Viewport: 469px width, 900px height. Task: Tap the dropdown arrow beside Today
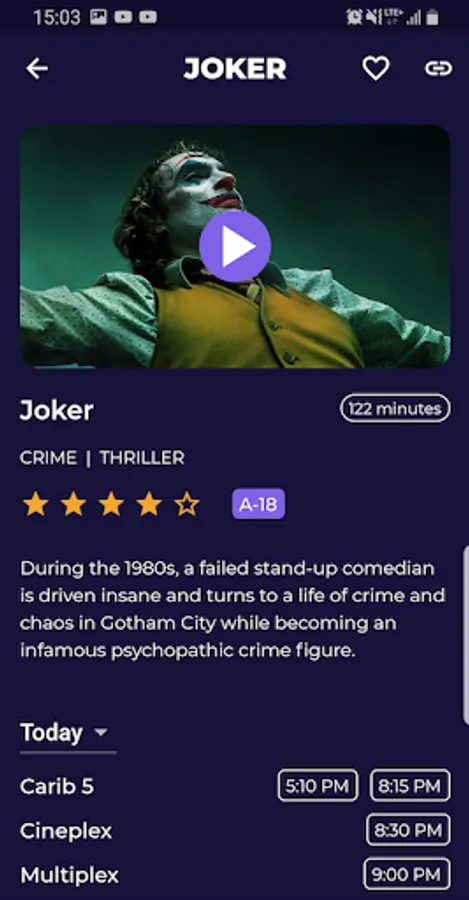101,732
